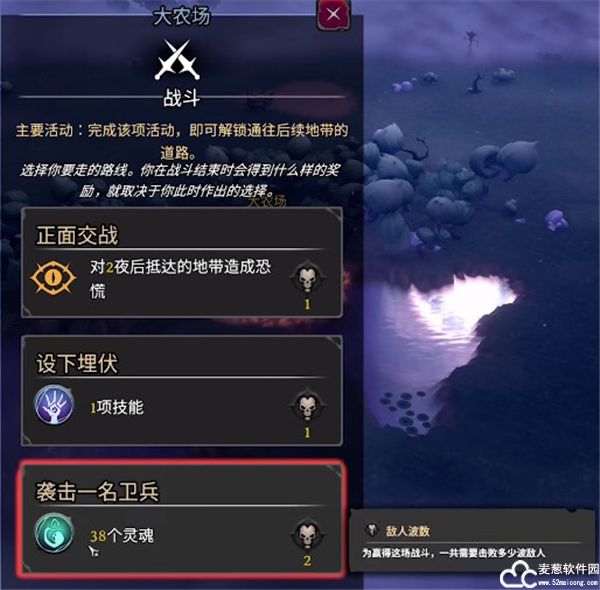
Task: Click the 大农场 title at top
Action: coord(181,17)
